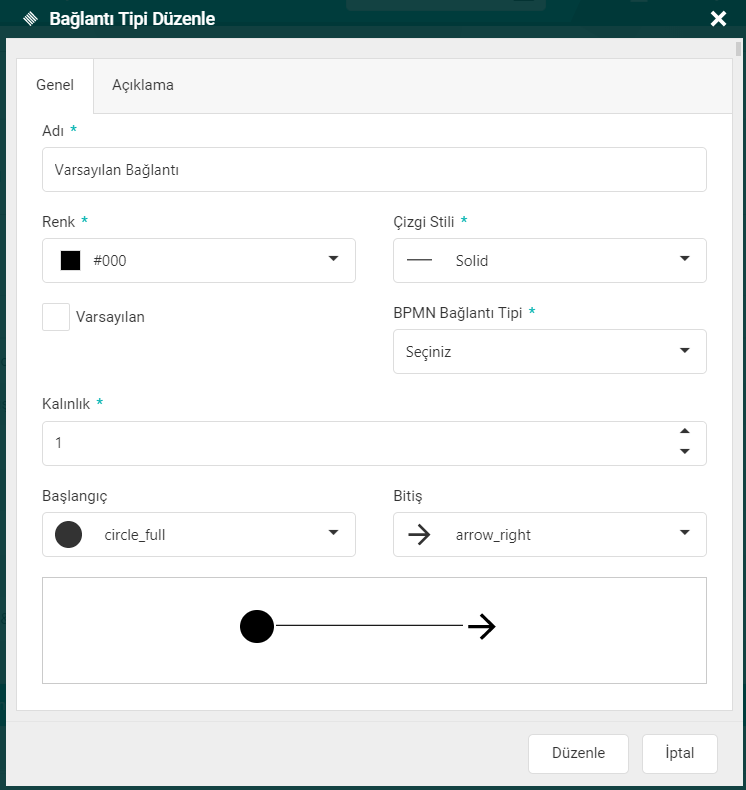This screenshot has width=746, height=790.
Task: Select the Genel tab
Action: (55, 85)
